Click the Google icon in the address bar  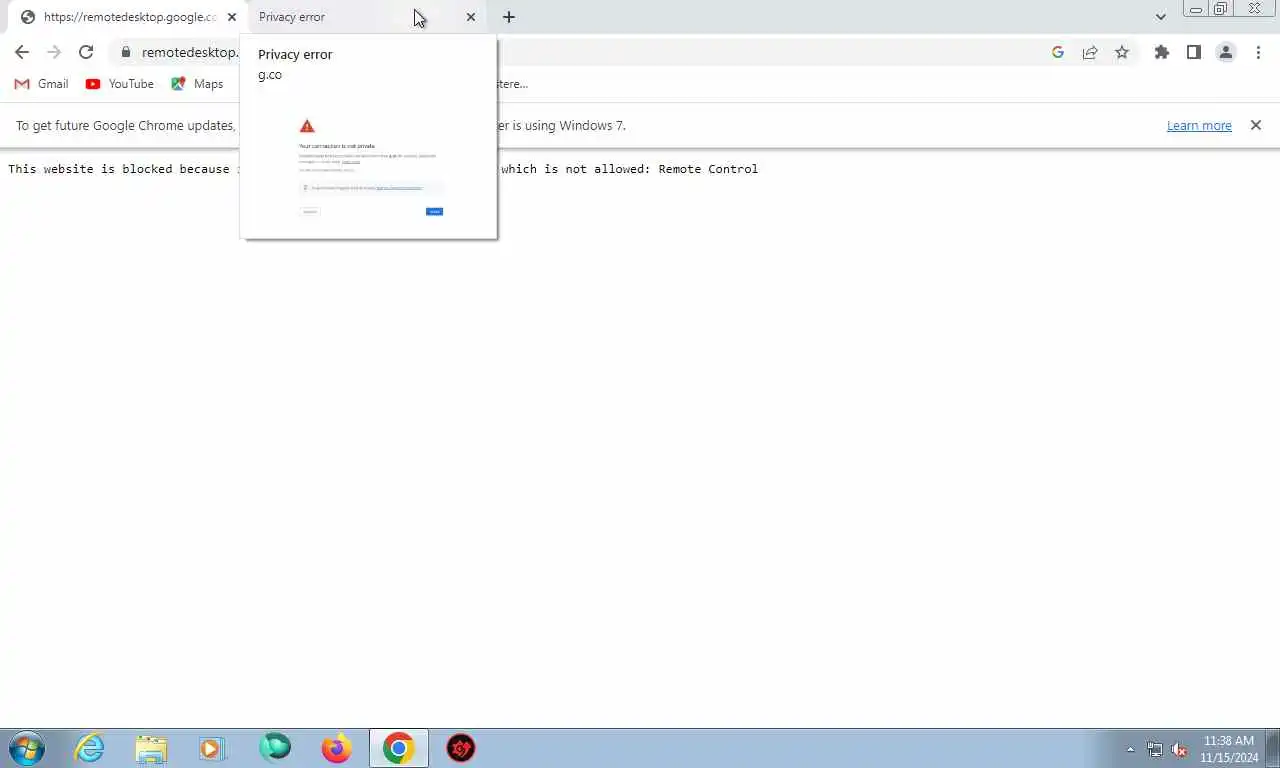pyautogui.click(x=1058, y=52)
